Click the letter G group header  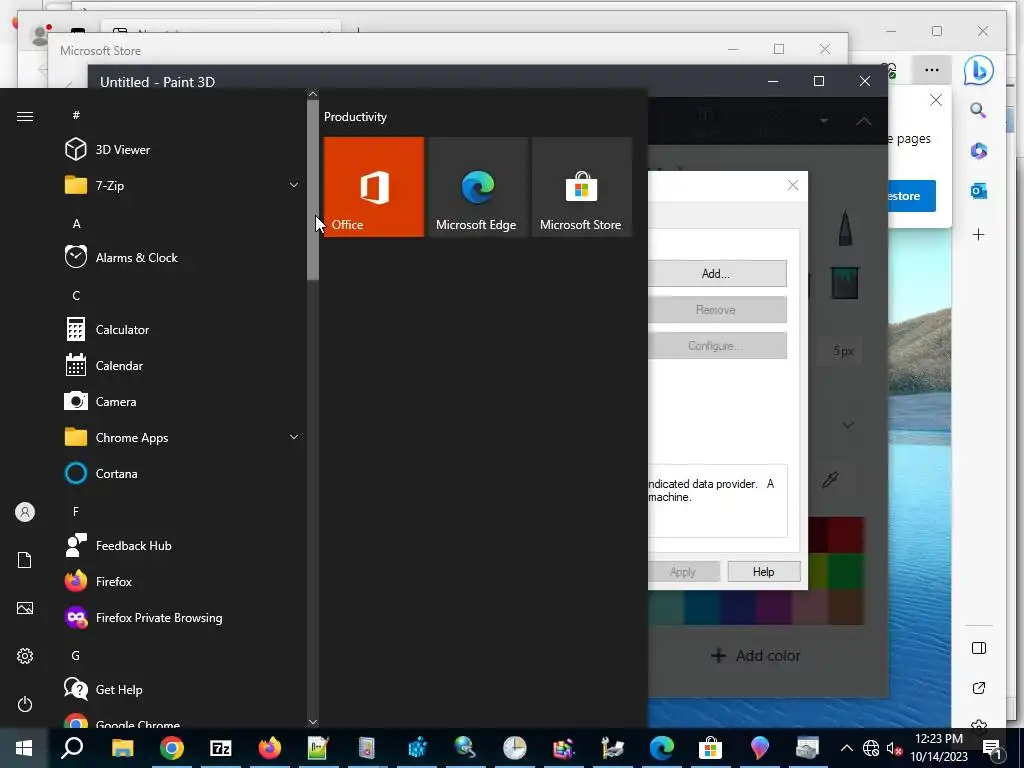click(76, 655)
